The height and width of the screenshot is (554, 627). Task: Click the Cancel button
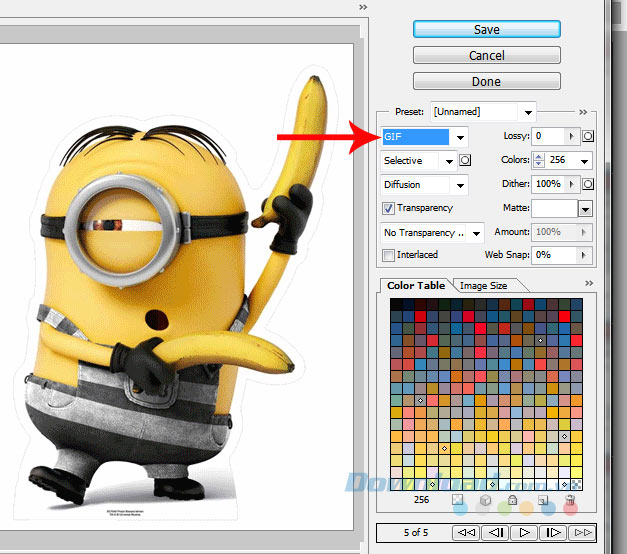pyautogui.click(x=486, y=55)
